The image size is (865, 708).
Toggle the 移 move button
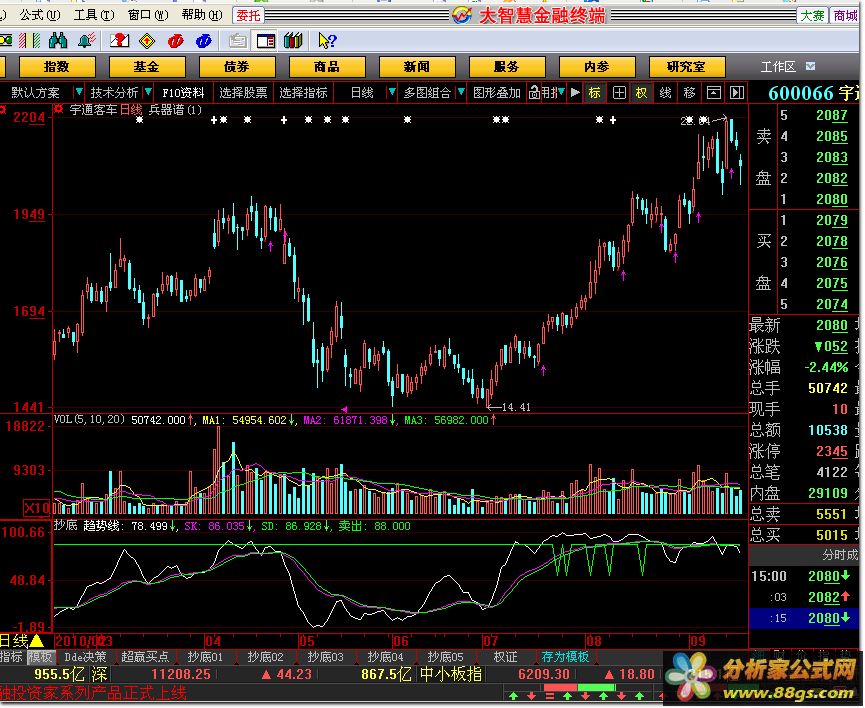(x=689, y=93)
